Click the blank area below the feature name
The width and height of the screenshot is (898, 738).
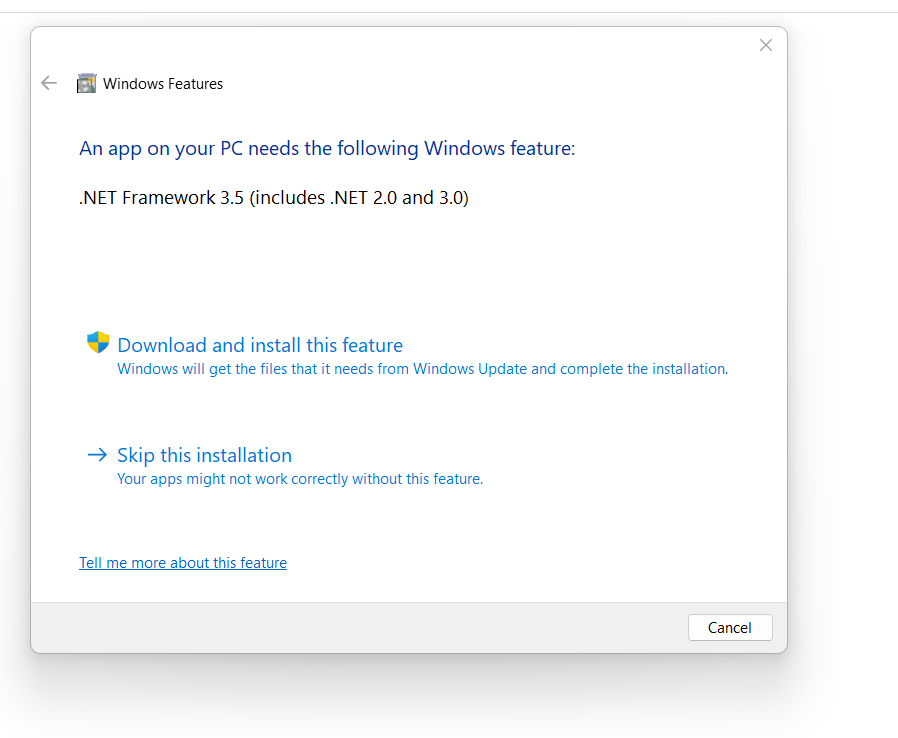[401, 263]
